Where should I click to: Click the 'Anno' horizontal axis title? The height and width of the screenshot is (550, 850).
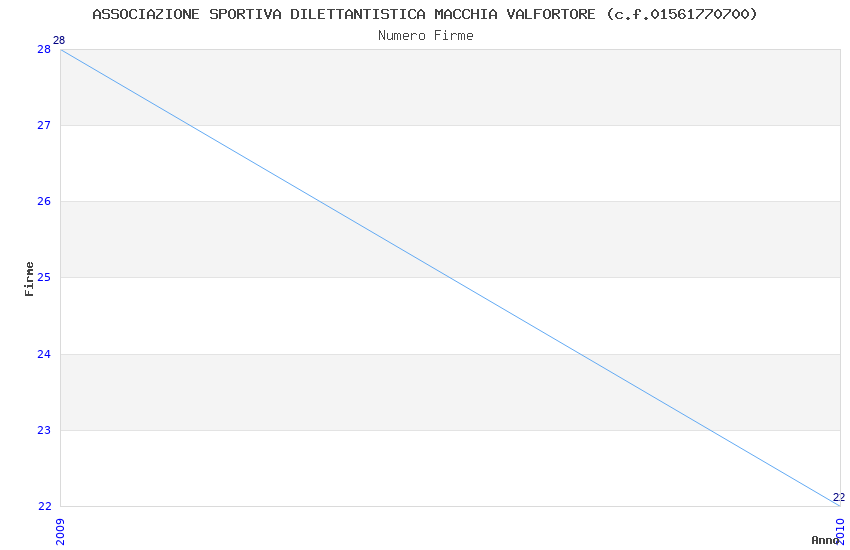click(824, 540)
